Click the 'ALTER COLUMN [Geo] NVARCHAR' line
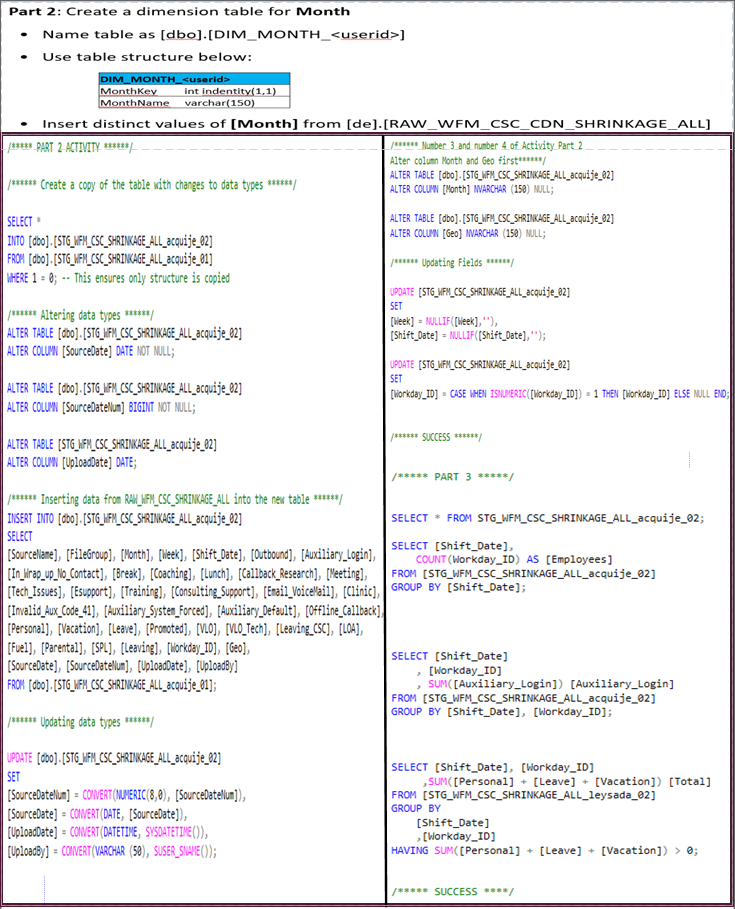 [x=468, y=233]
